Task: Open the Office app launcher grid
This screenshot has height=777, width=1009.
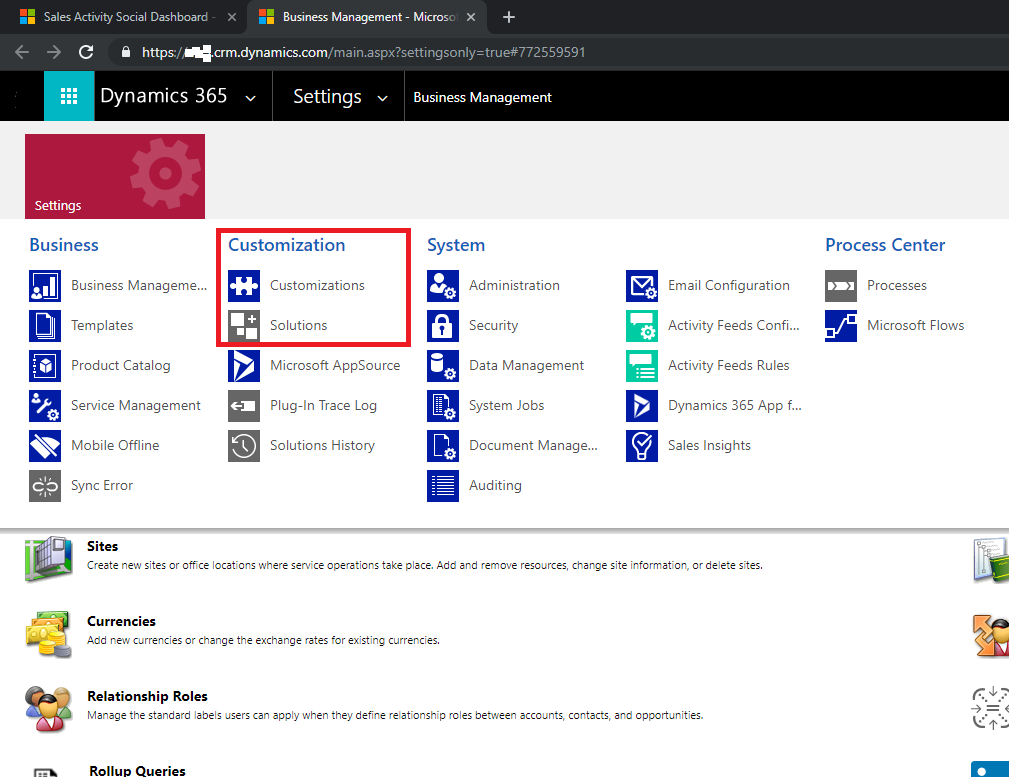Action: (68, 96)
